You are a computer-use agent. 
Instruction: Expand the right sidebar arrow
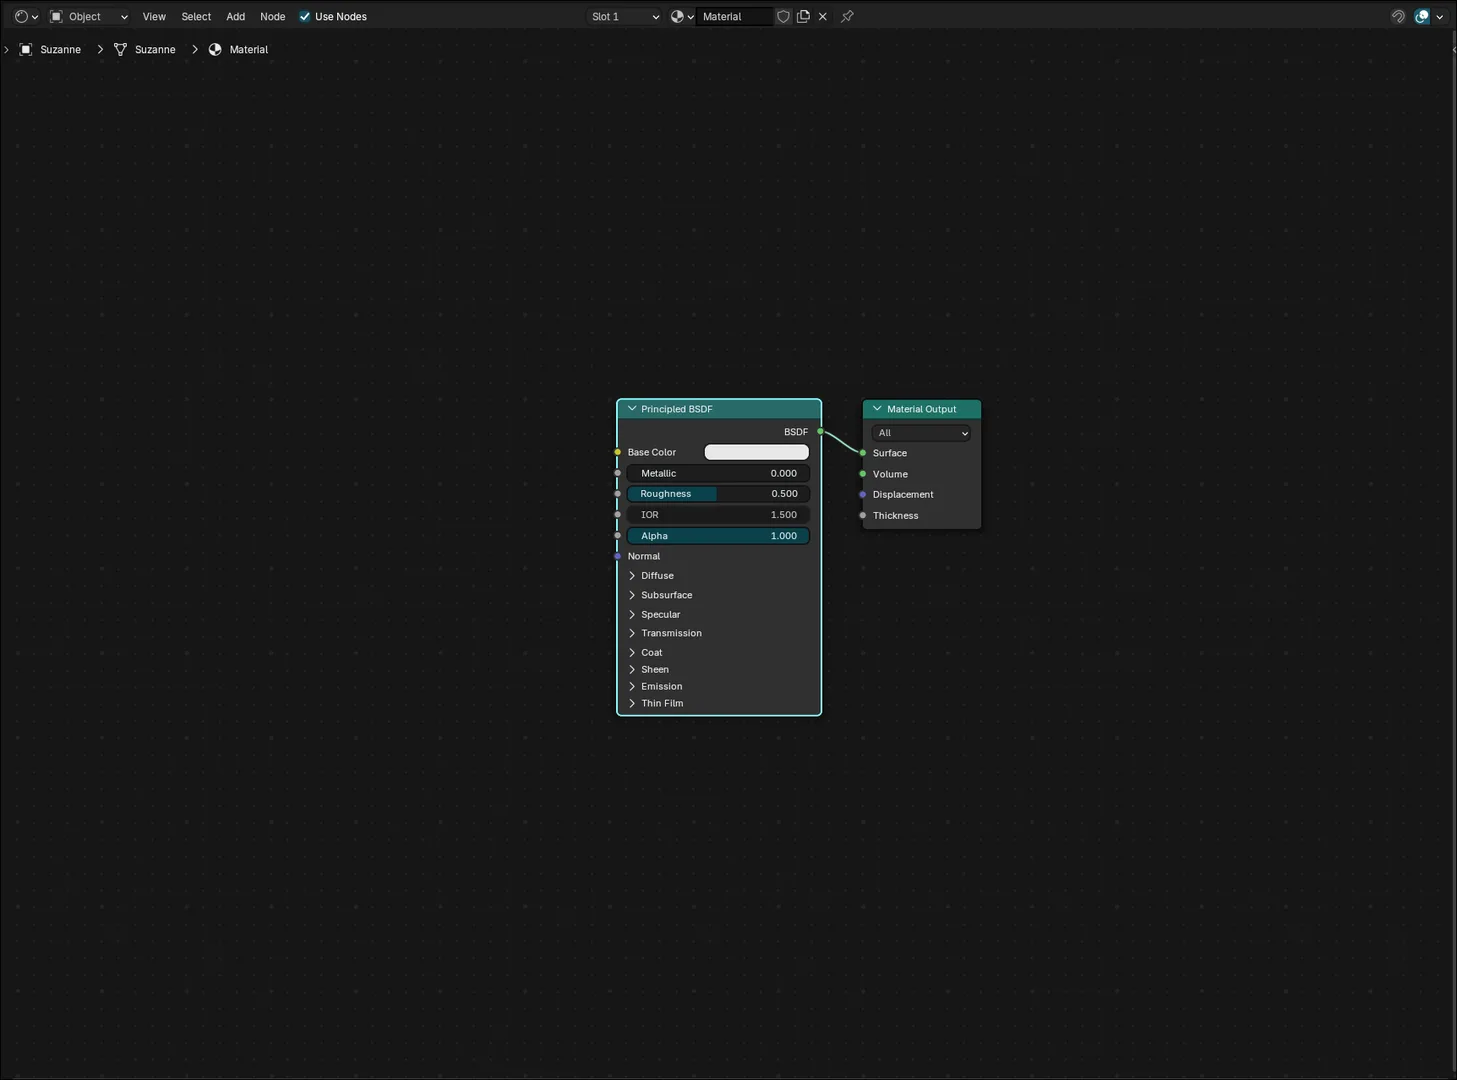click(x=1453, y=49)
